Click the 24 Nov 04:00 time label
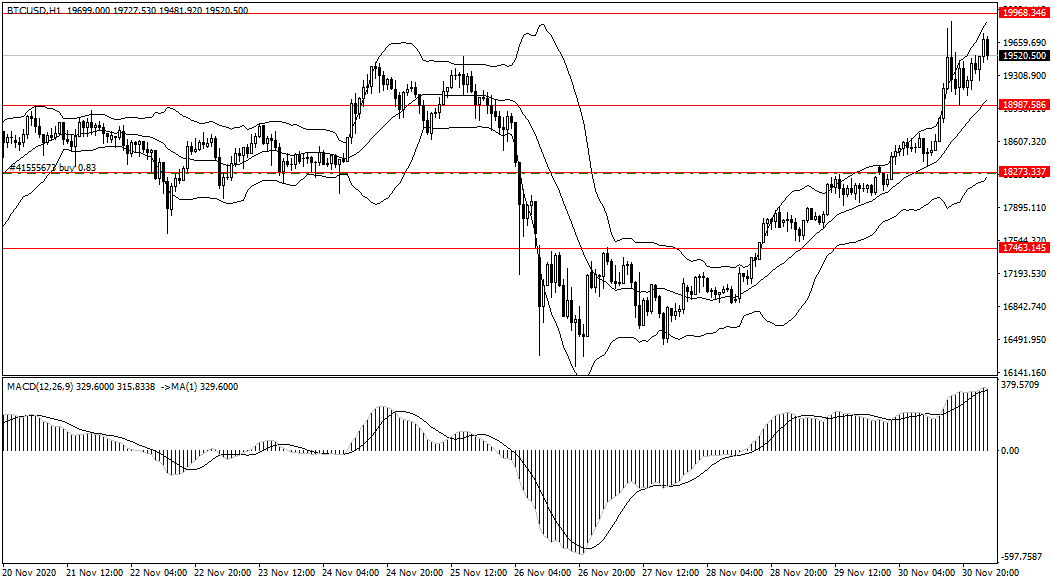The height and width of the screenshot is (584, 1053). (x=351, y=574)
